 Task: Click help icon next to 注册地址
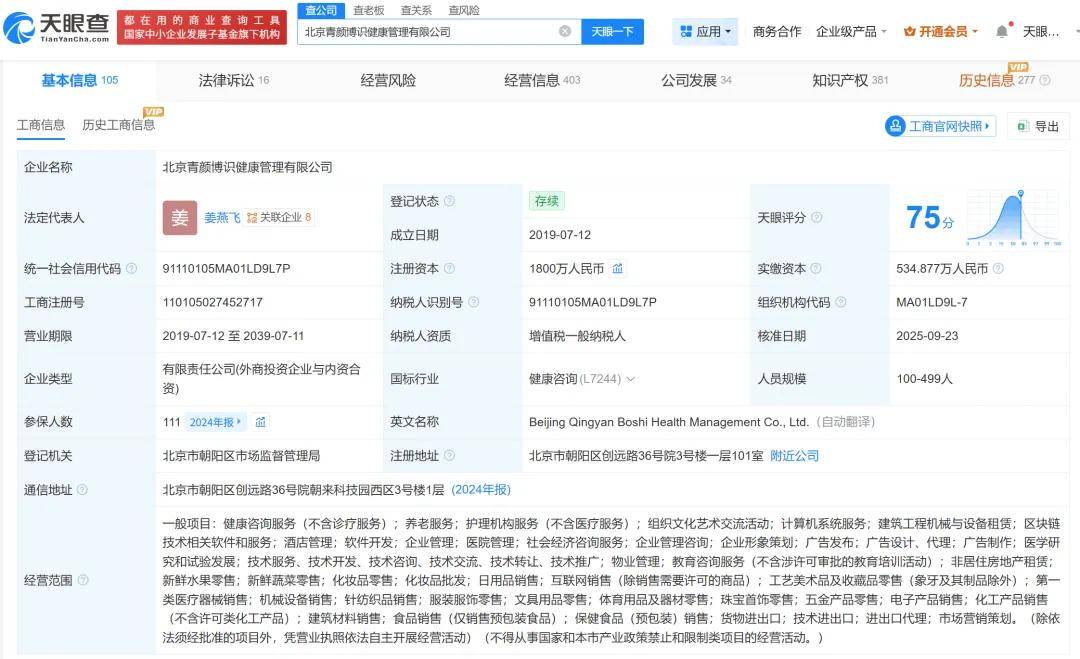pyautogui.click(x=449, y=456)
